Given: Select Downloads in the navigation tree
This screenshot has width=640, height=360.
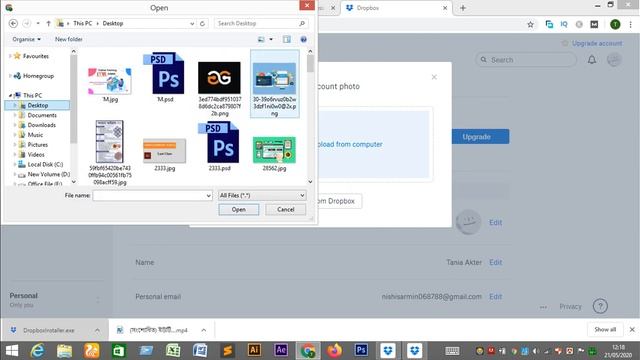Looking at the screenshot, I should (x=42, y=125).
